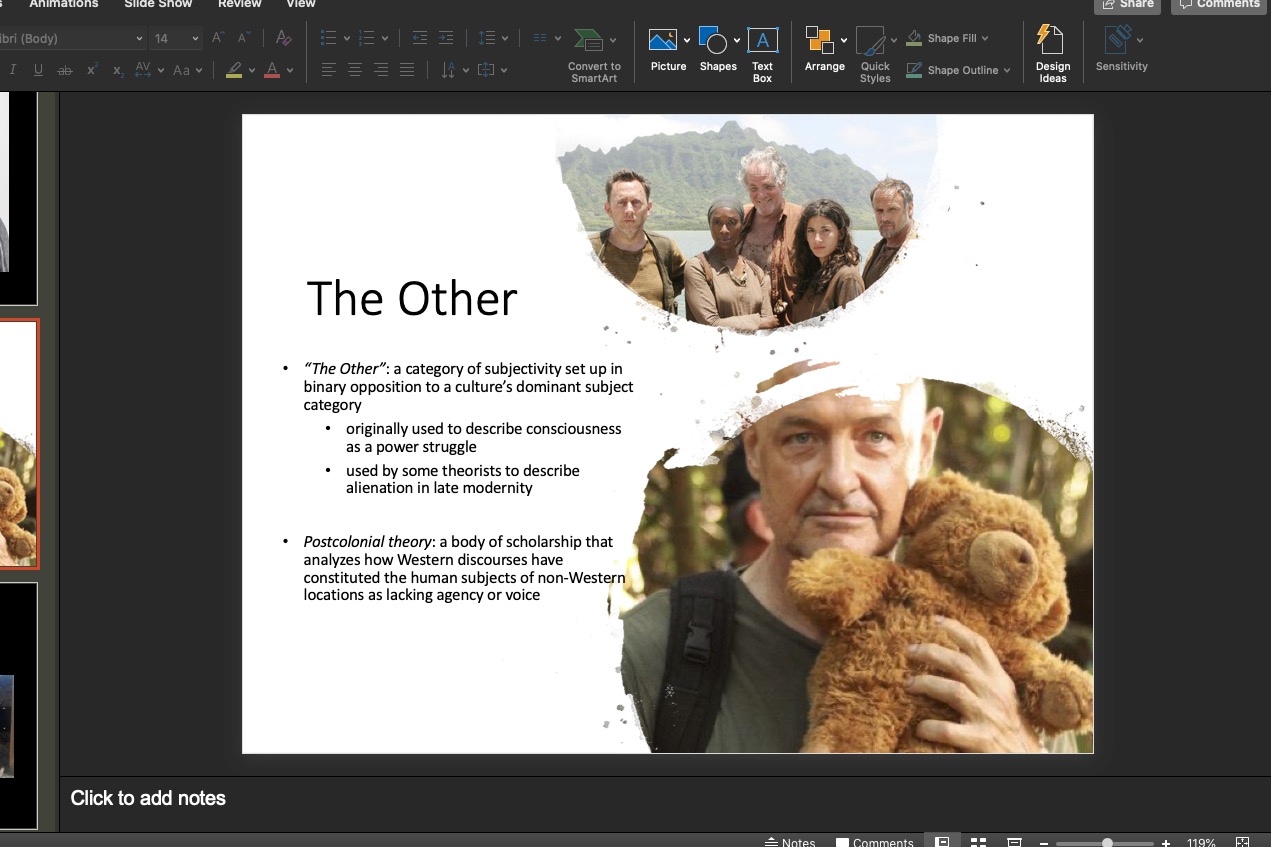
Task: Select the teddy bear slide thumbnail
Action: pos(18,444)
